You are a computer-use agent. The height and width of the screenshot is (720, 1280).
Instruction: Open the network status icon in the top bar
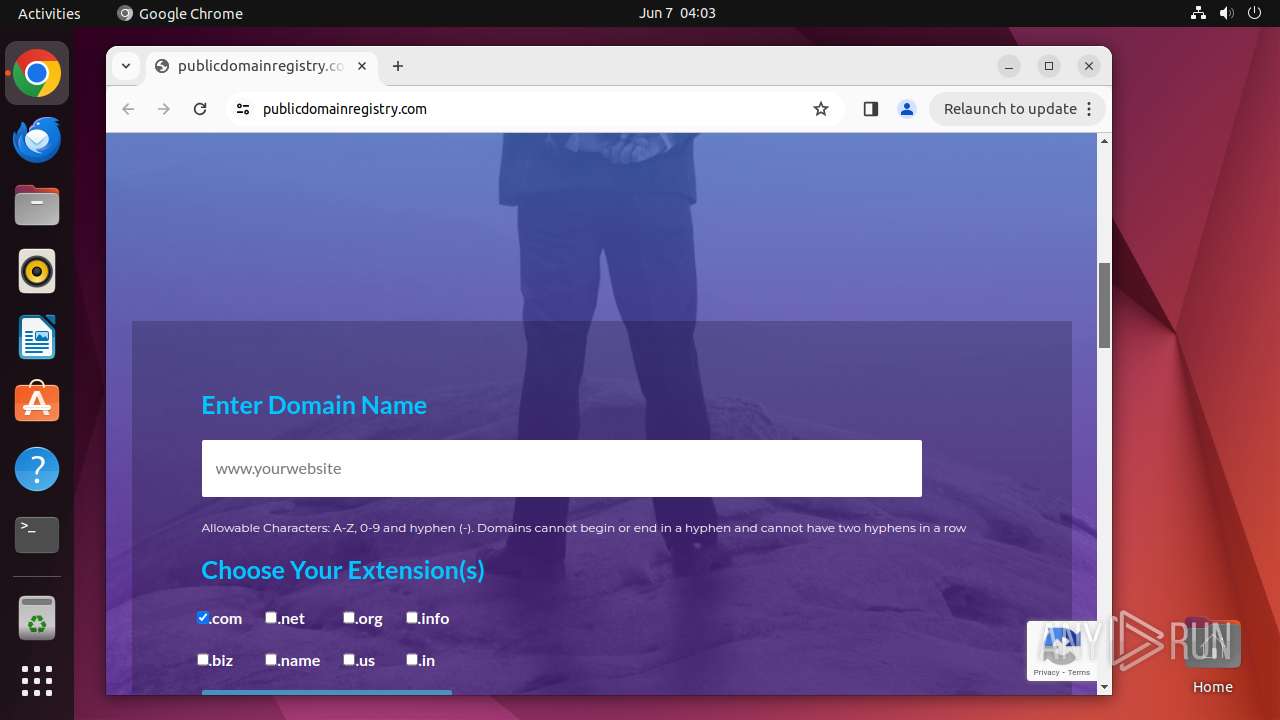click(1199, 13)
